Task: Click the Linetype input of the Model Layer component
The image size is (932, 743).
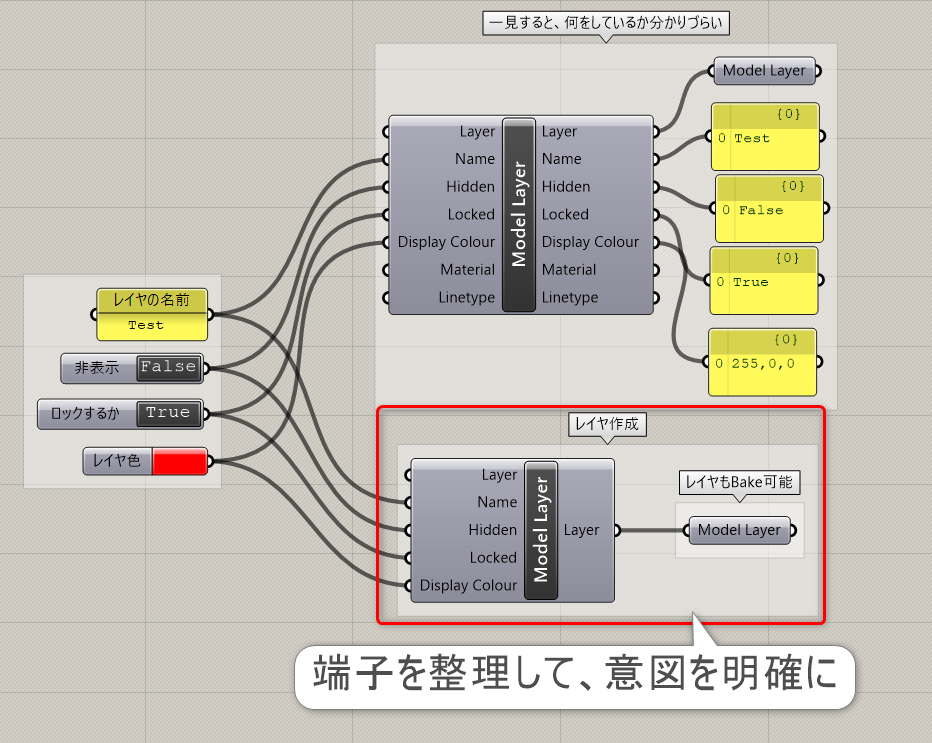Action: click(x=467, y=297)
